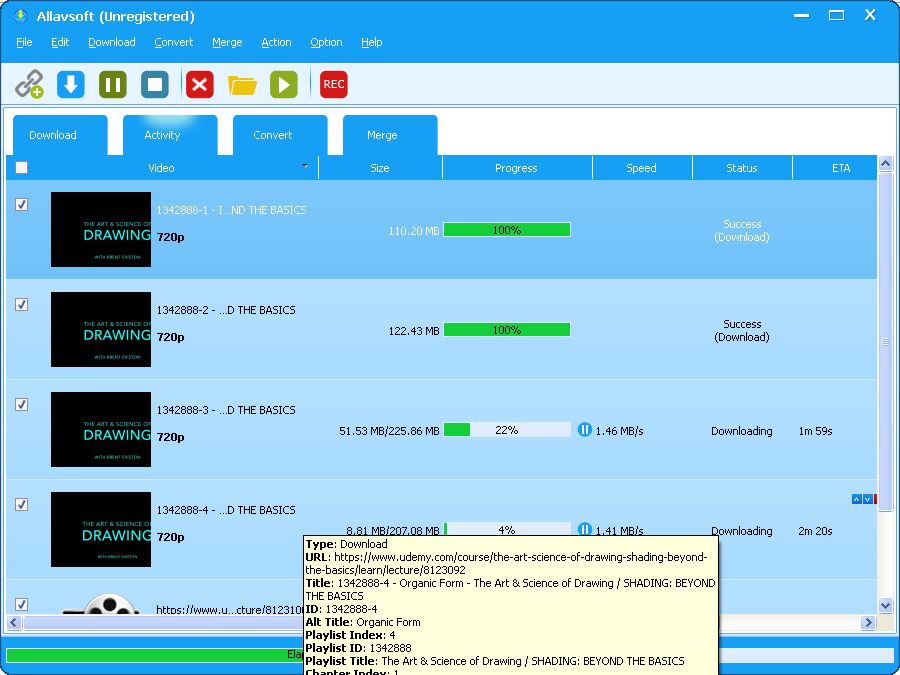Select the 1342888-2 drawing thumbnail
The height and width of the screenshot is (675, 900).
click(x=101, y=329)
